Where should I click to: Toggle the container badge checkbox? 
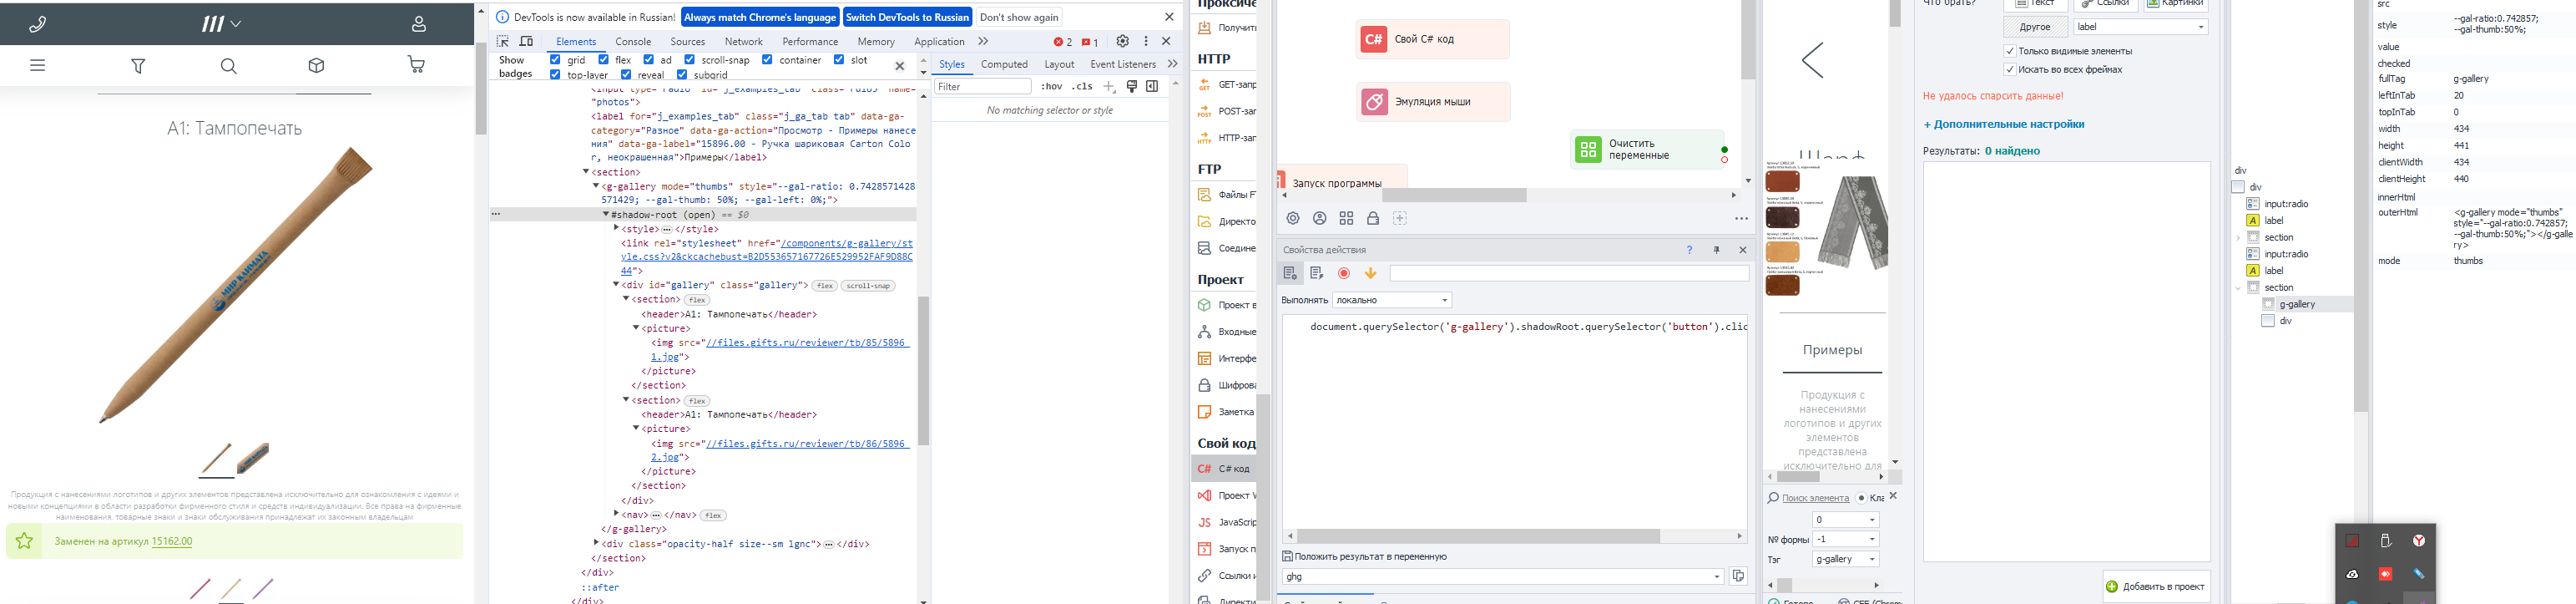pyautogui.click(x=767, y=60)
